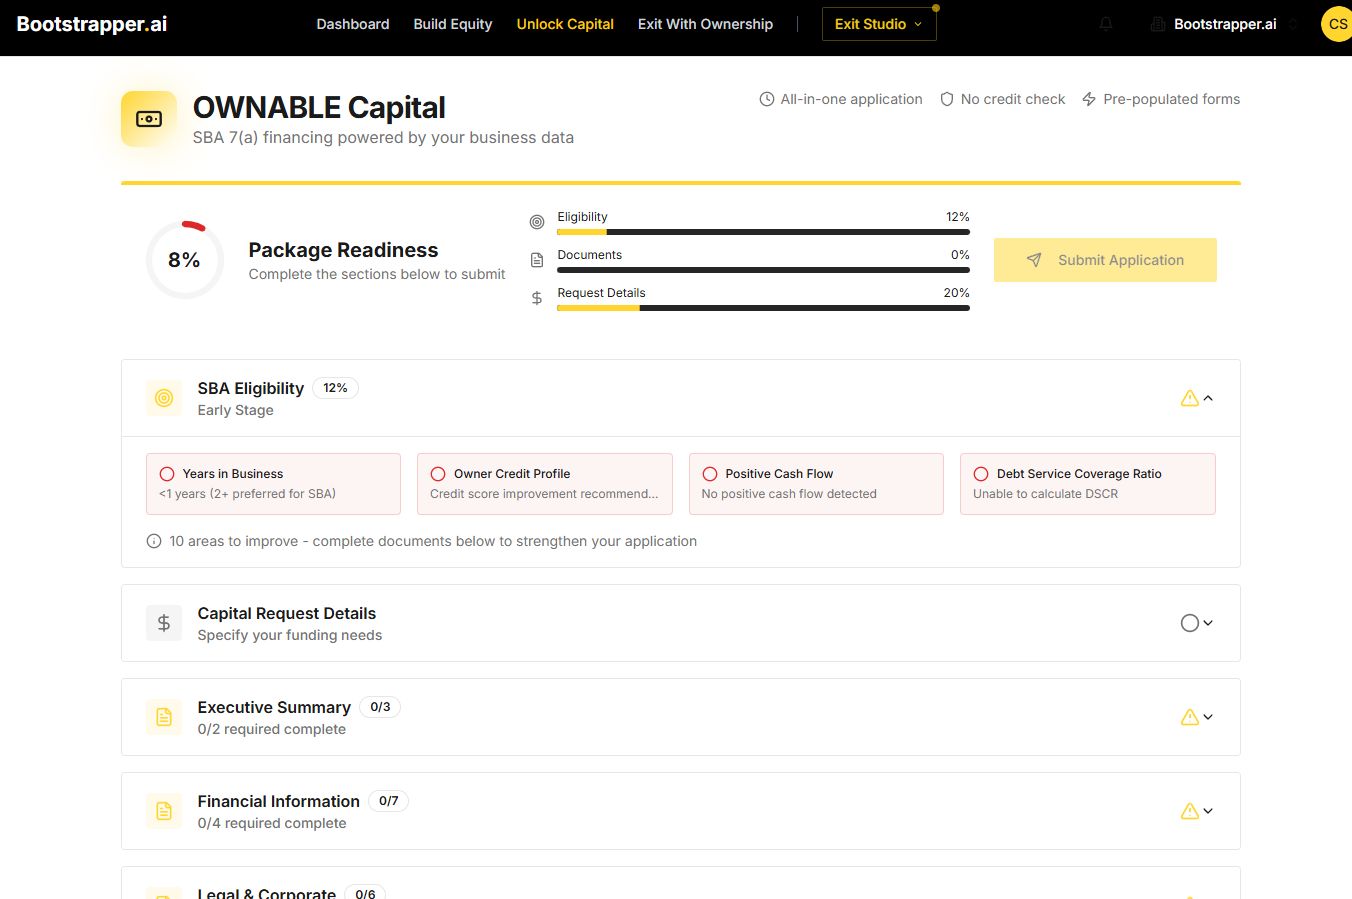Click the Financial Information document icon
The width and height of the screenshot is (1352, 899).
tap(164, 811)
